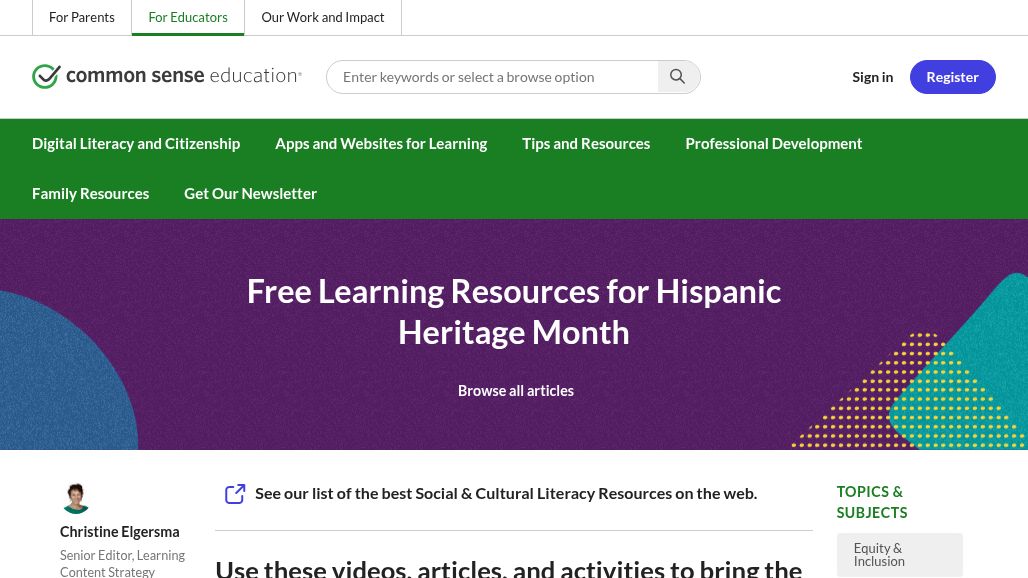1028x578 pixels.
Task: Click the Christine Elgersma author name
Action: click(119, 531)
